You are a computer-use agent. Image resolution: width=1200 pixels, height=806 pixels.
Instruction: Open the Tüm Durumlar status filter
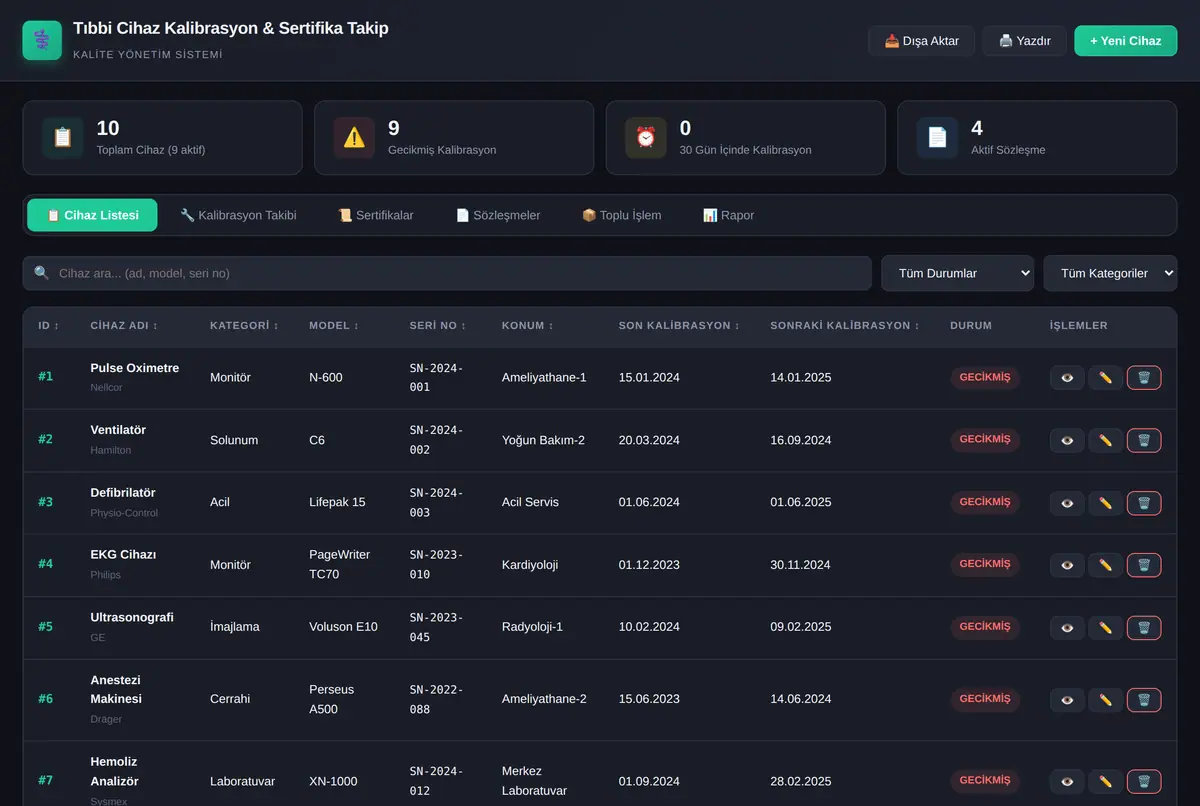click(x=957, y=273)
